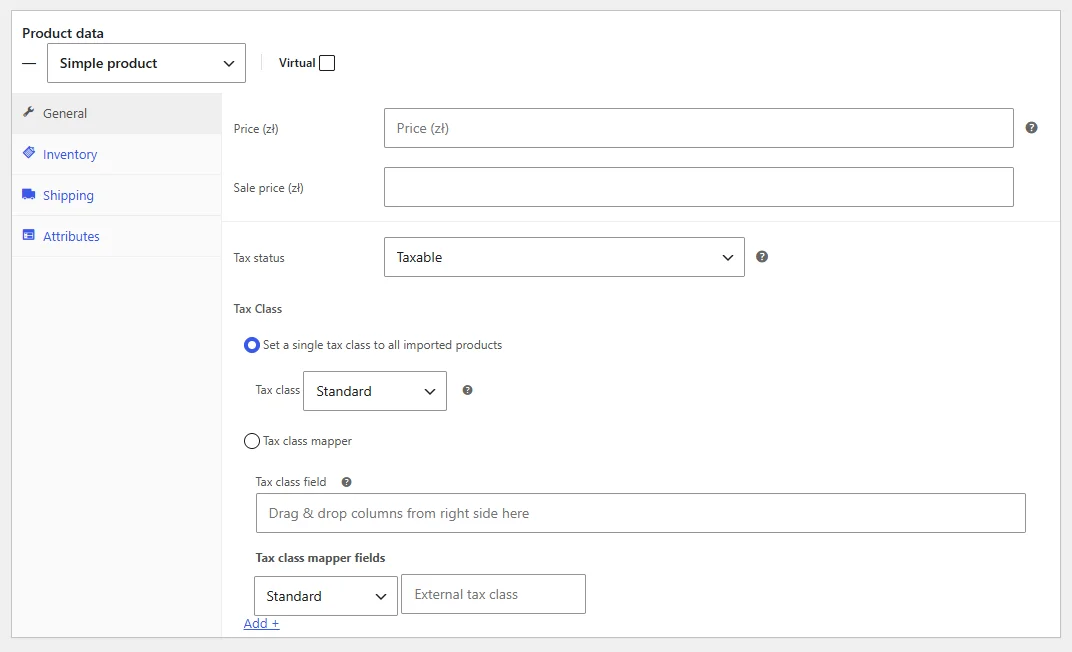Click the Shipping truck icon

click(x=29, y=194)
